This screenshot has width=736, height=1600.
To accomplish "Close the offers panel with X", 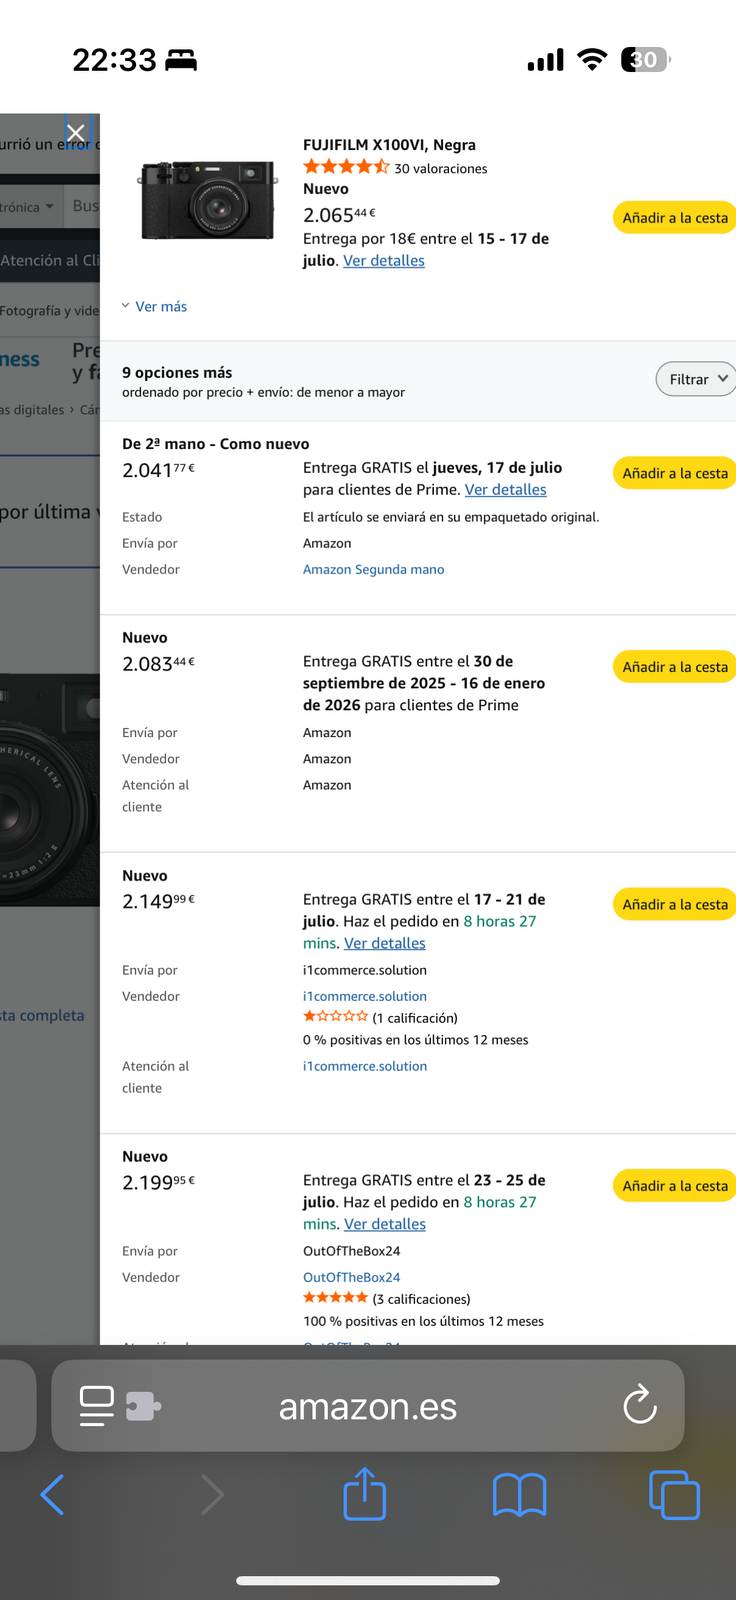I will point(75,132).
